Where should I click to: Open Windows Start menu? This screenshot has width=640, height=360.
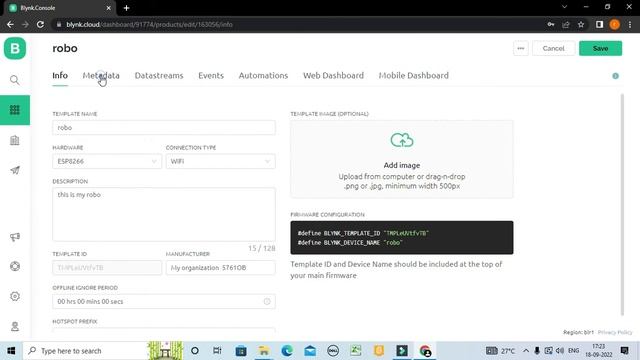[x=11, y=351]
